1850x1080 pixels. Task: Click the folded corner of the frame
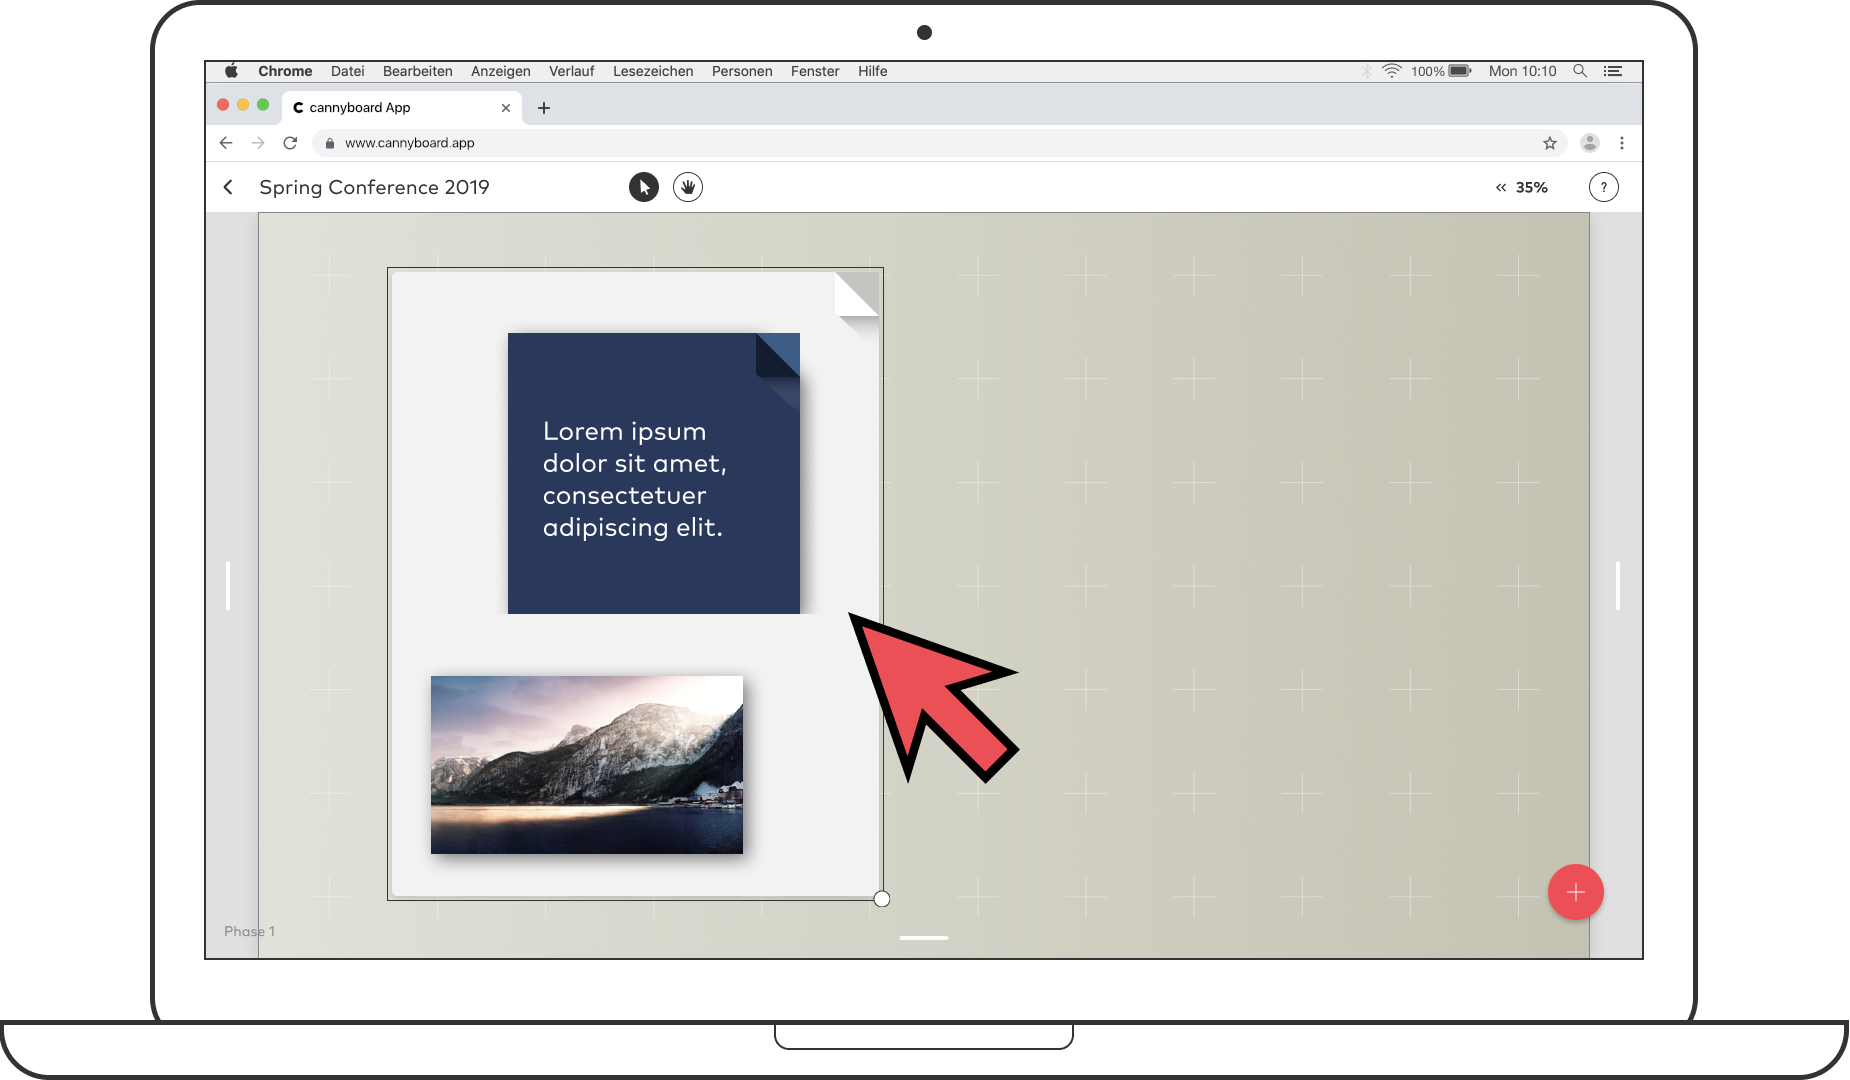point(857,294)
